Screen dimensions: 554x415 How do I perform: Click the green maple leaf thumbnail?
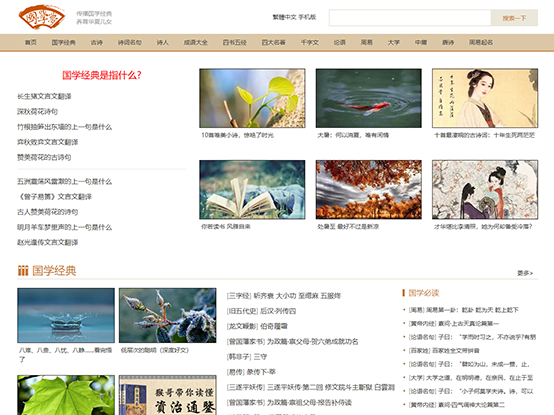[x=66, y=395]
